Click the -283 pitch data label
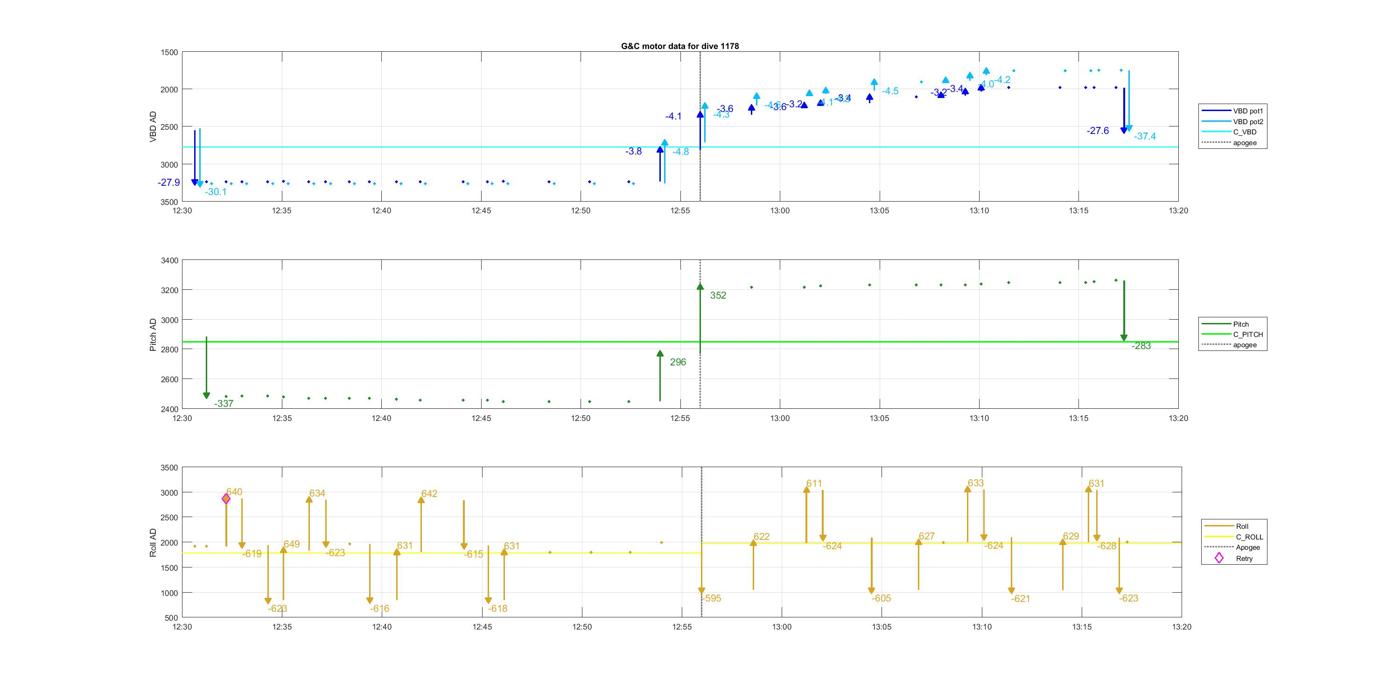1400x693 pixels. pyautogui.click(x=1142, y=346)
